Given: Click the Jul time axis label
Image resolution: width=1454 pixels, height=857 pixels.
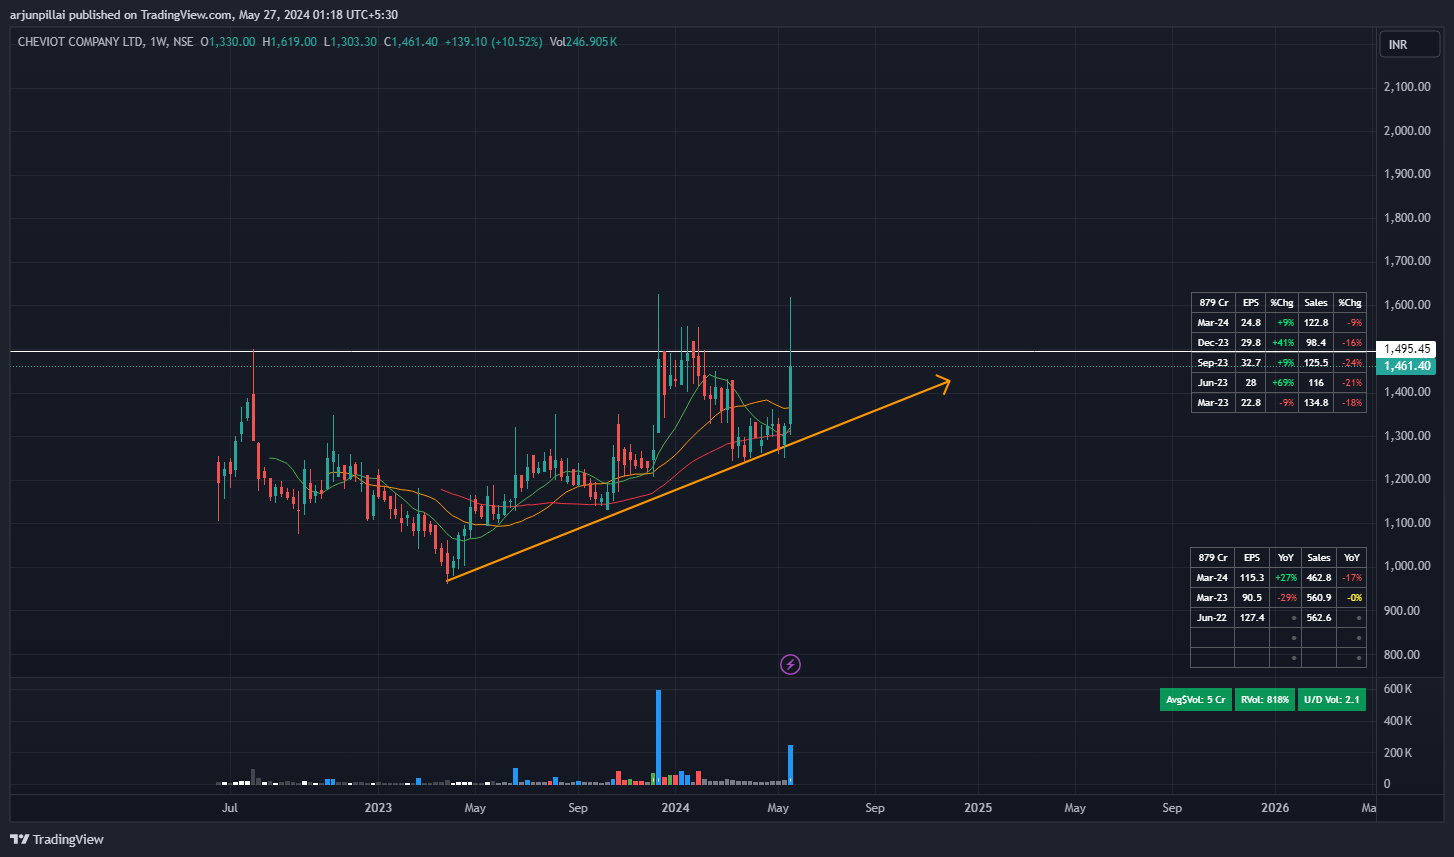Looking at the screenshot, I should point(230,808).
